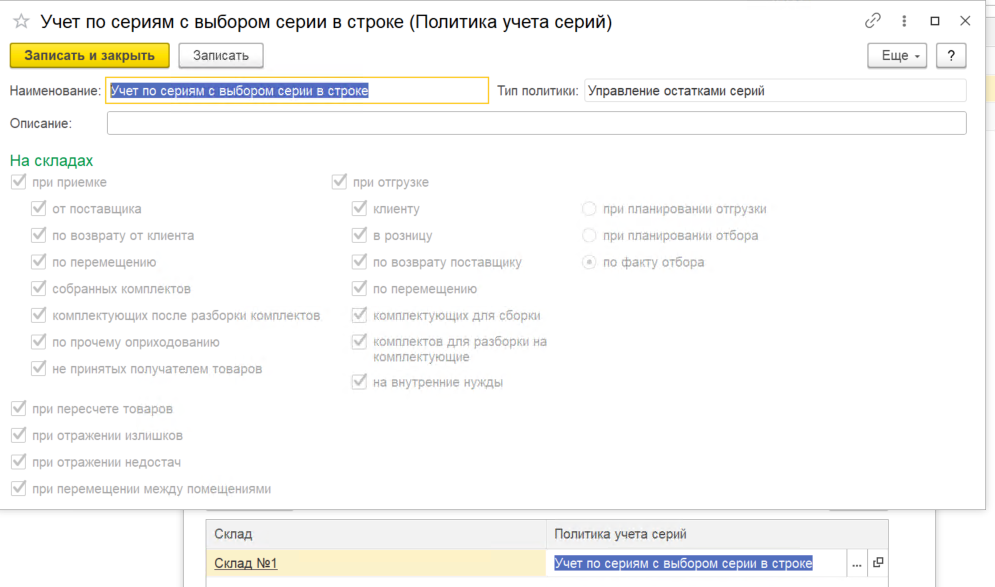Click the "Наименование" text field
Image resolution: width=995 pixels, height=587 pixels.
[x=298, y=91]
